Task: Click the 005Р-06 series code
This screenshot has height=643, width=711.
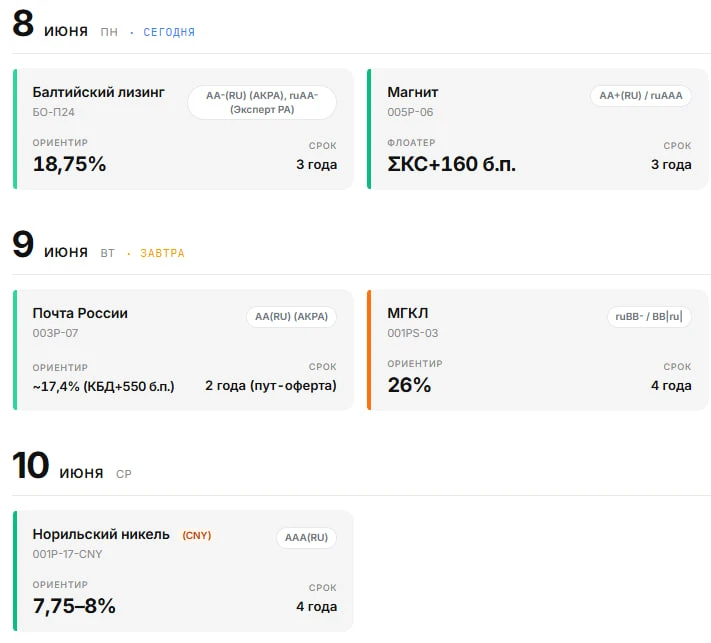Action: click(x=410, y=112)
